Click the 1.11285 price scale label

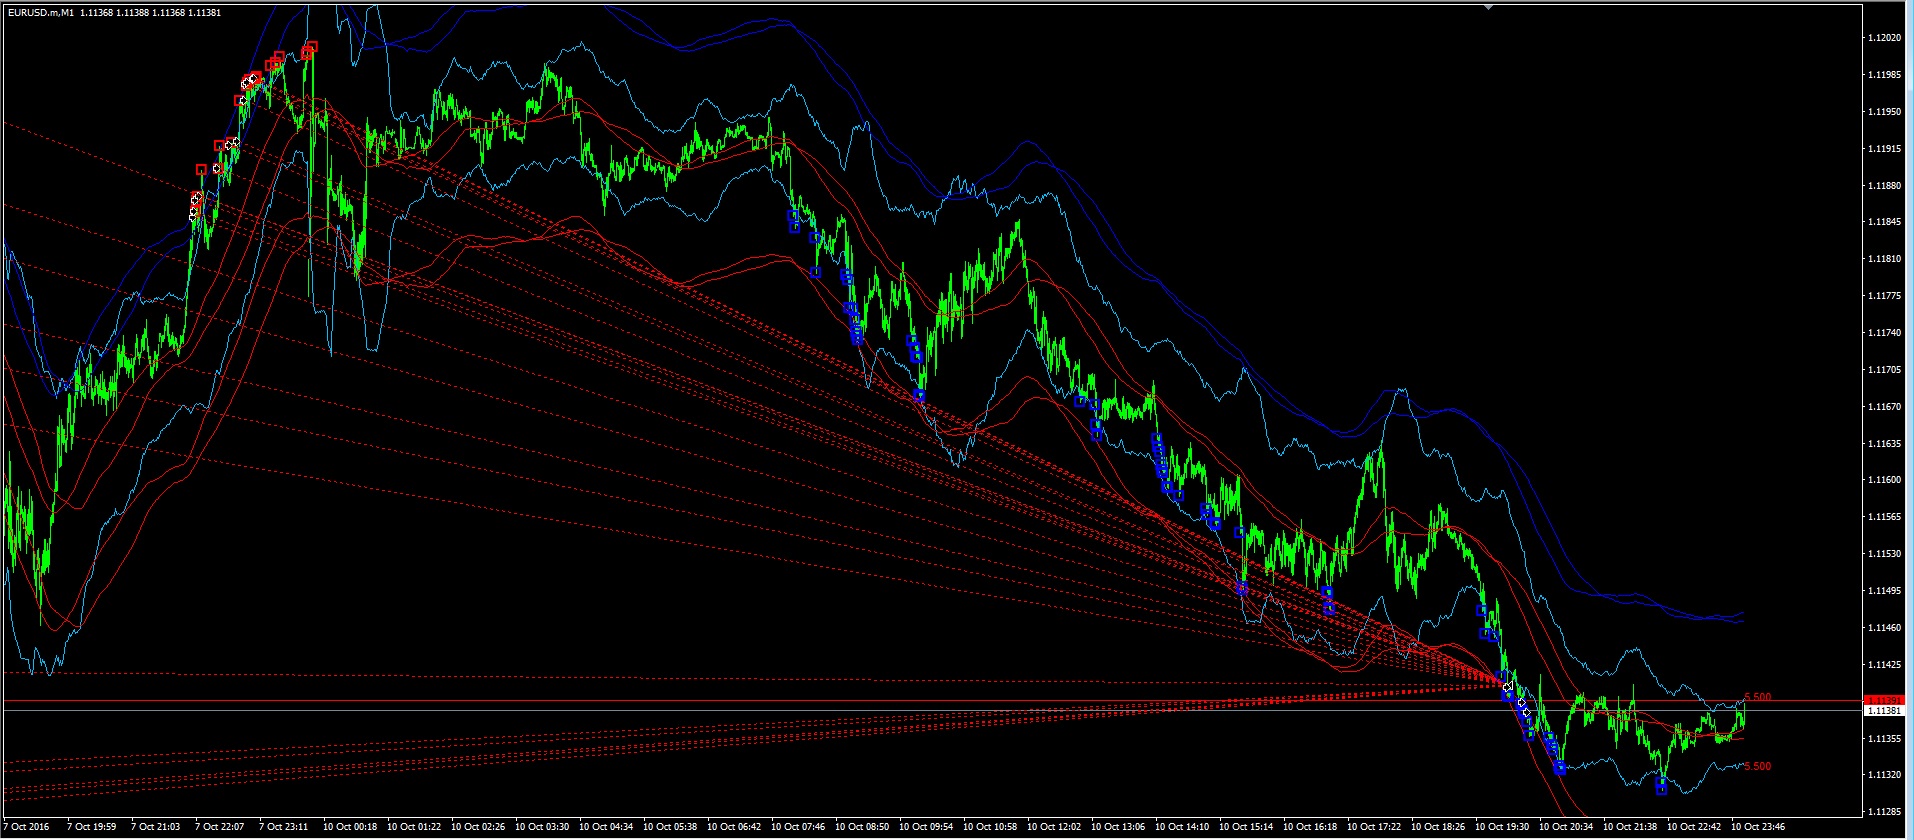click(x=1884, y=812)
